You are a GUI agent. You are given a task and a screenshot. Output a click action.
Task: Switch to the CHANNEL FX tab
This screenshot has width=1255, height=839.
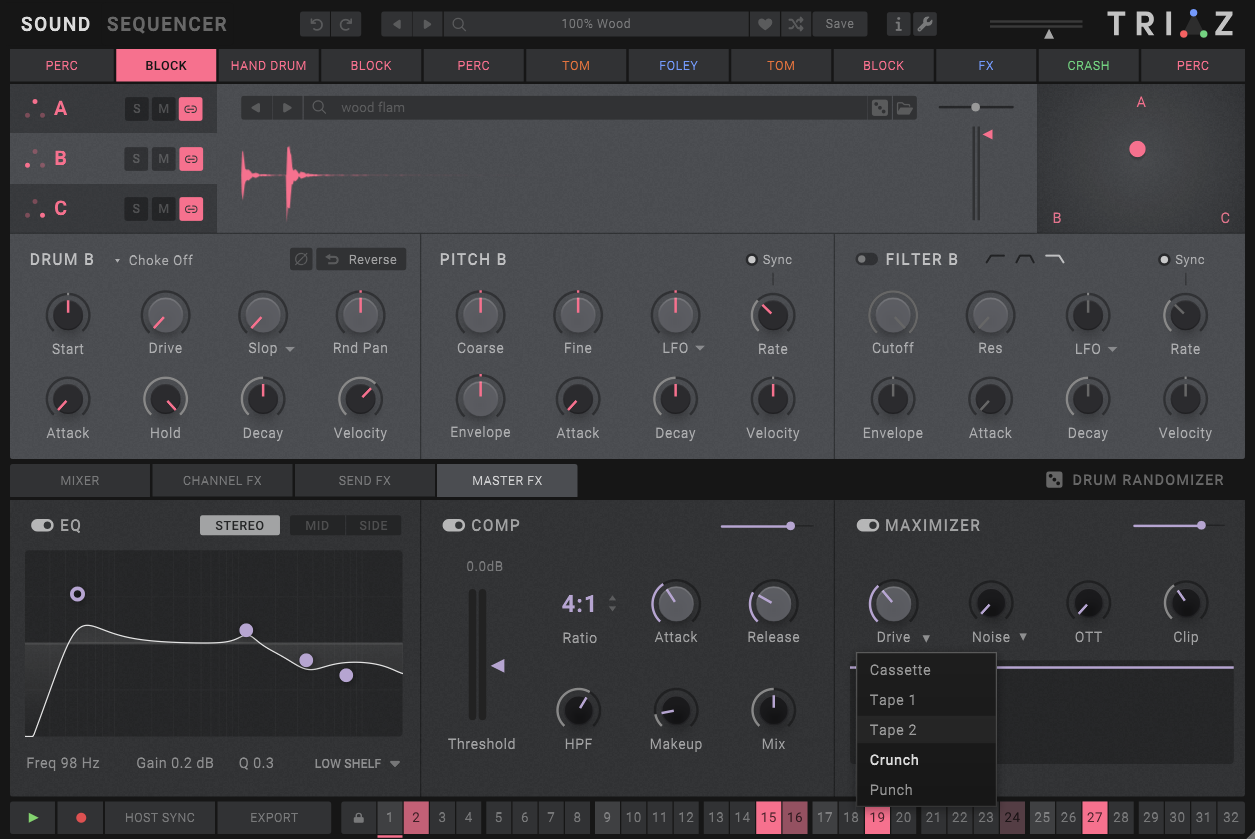[222, 481]
